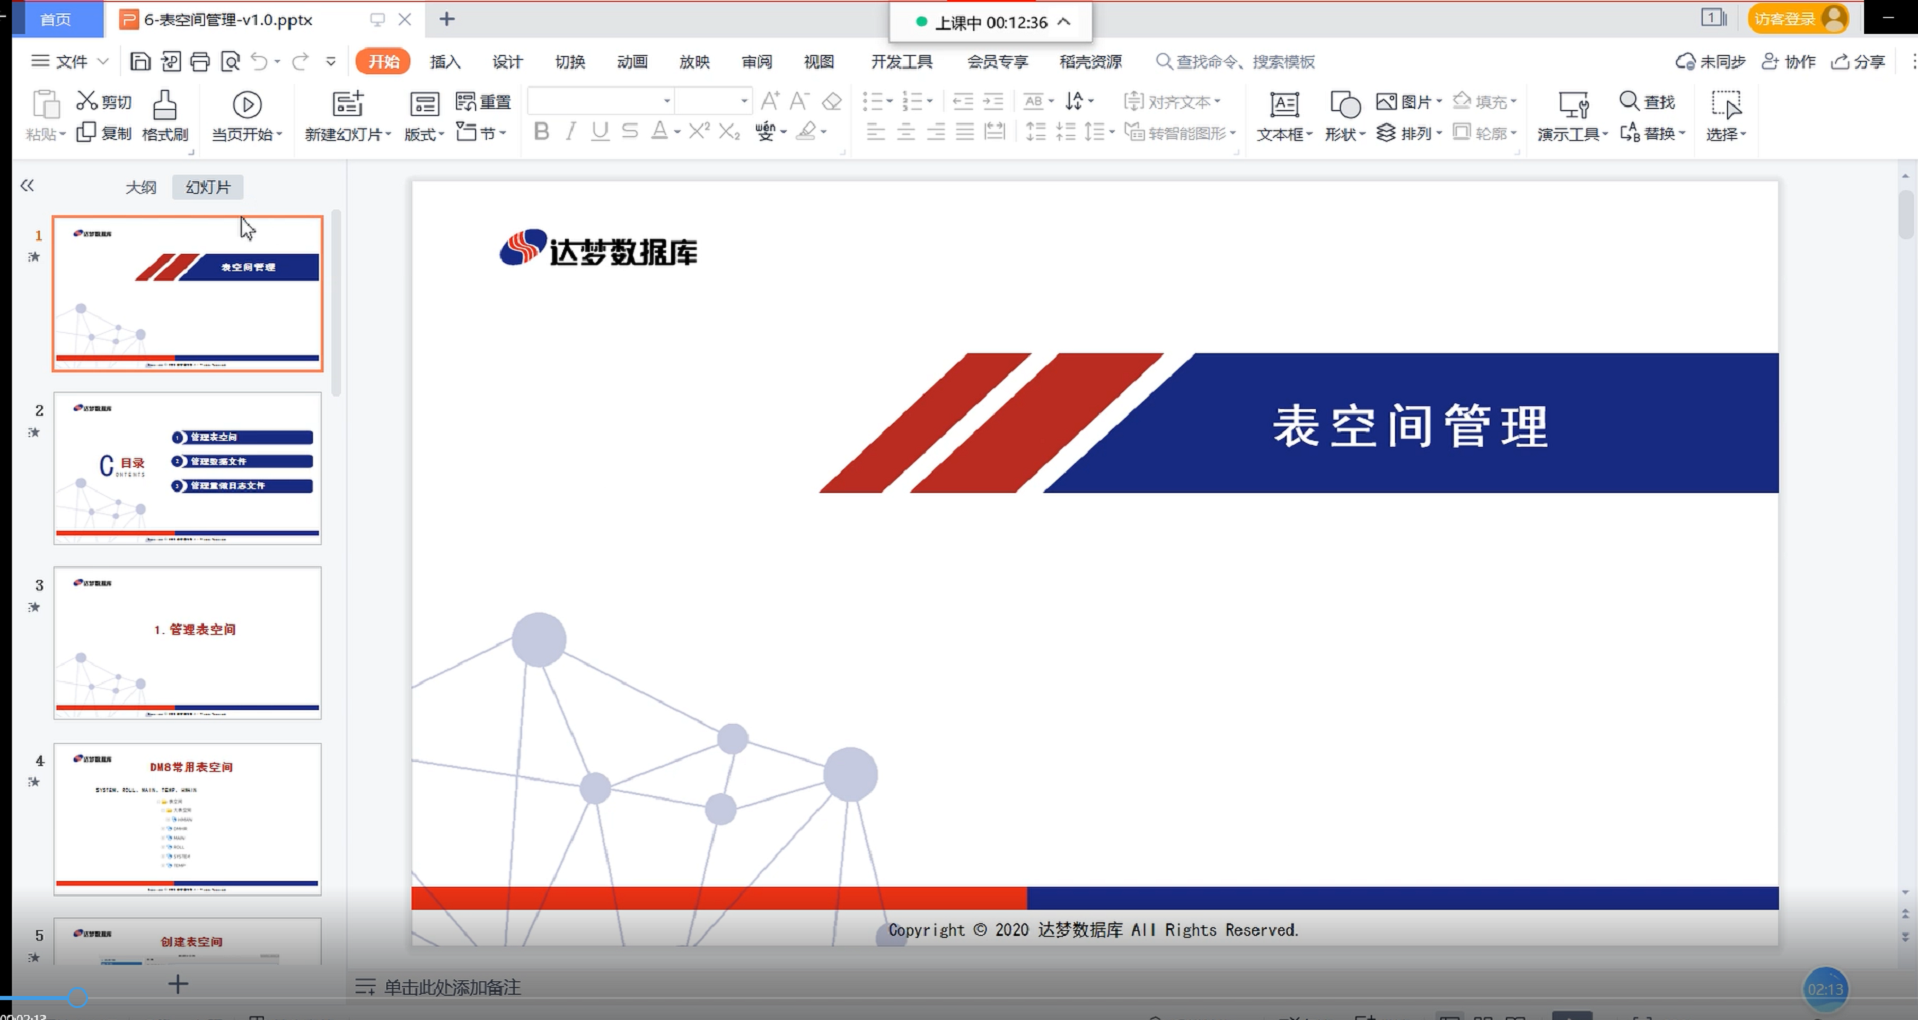This screenshot has height=1020, width=1918.
Task: Click the print icon in quick toolbar
Action: click(200, 62)
